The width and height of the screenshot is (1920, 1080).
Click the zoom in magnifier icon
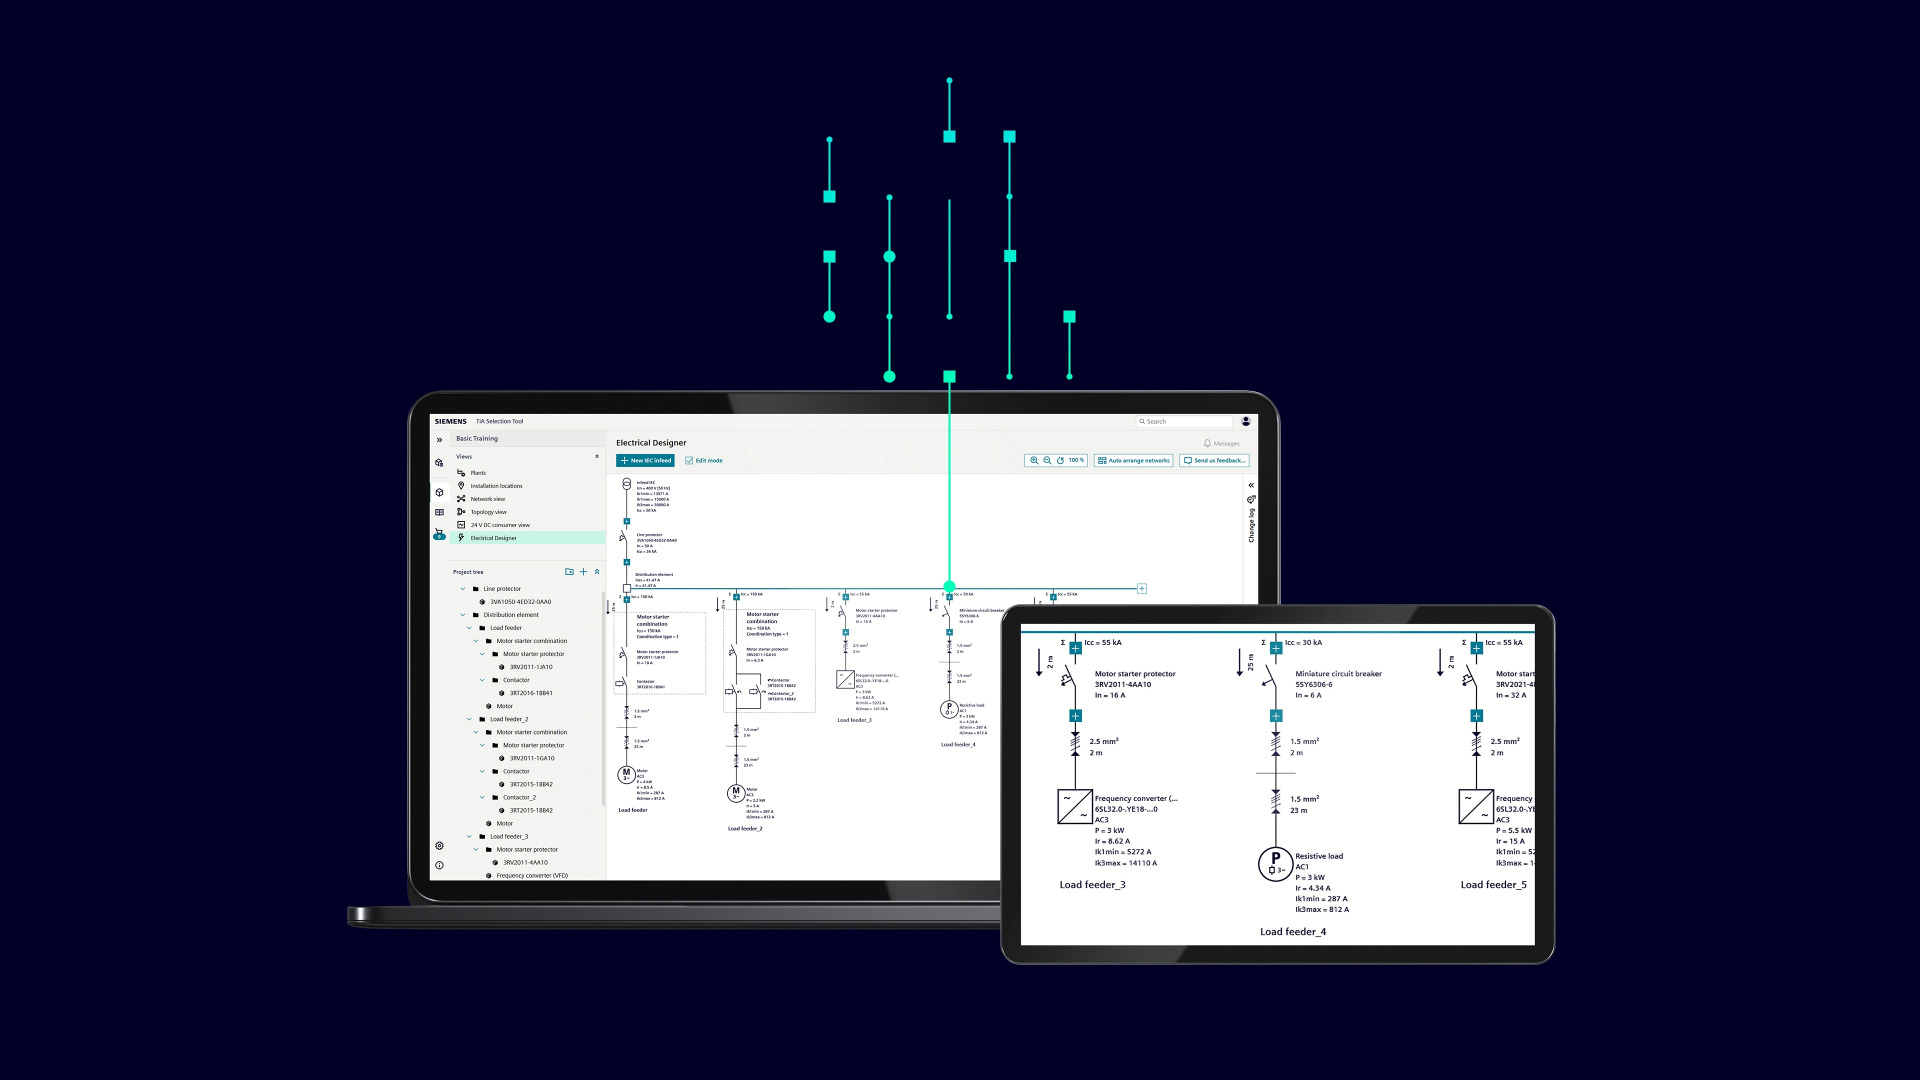[1034, 461]
